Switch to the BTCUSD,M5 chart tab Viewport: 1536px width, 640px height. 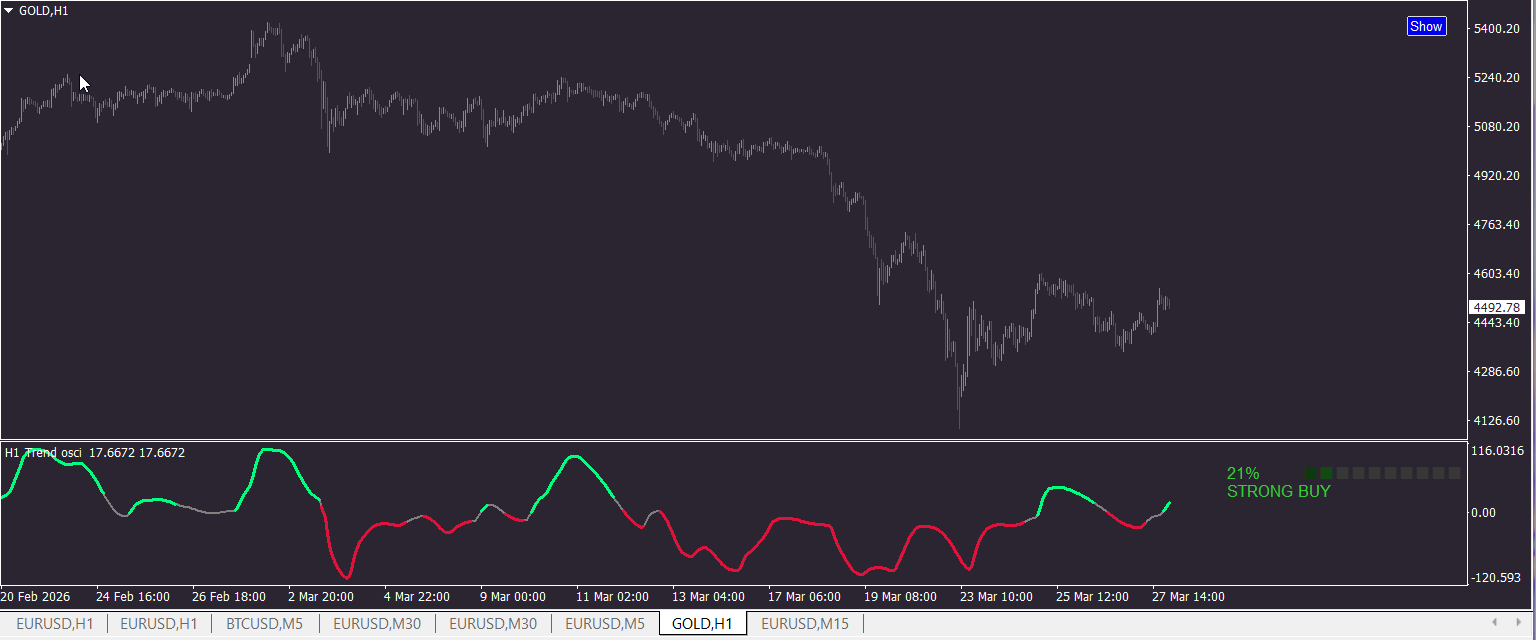click(x=265, y=624)
